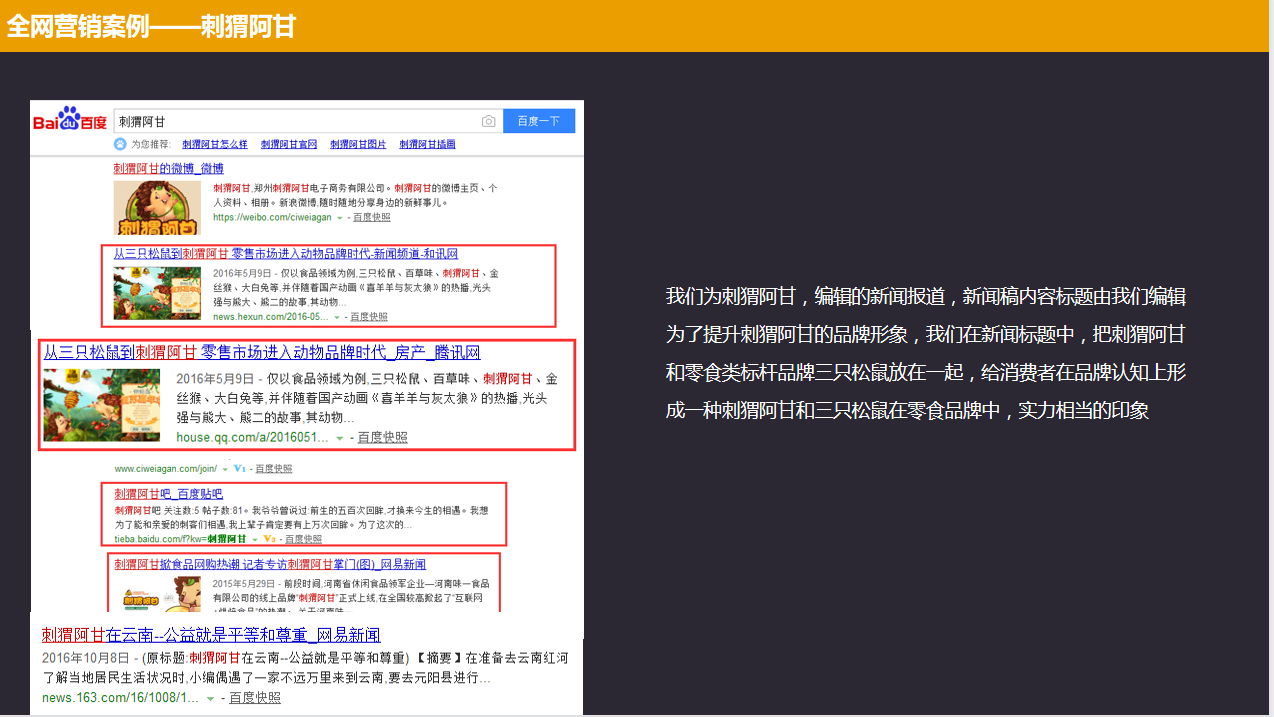Open the result 刺猬阿甘的微博_微博
The image size is (1274, 717).
coord(168,168)
